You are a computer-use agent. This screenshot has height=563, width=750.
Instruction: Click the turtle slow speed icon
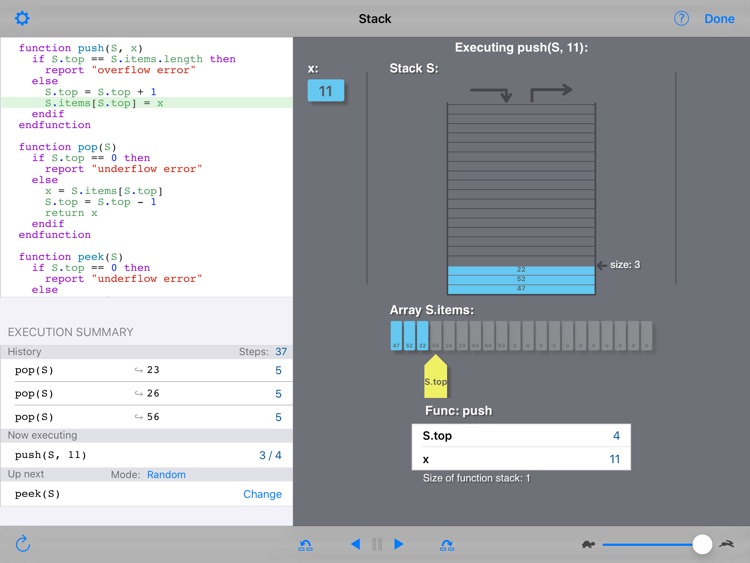tap(588, 544)
